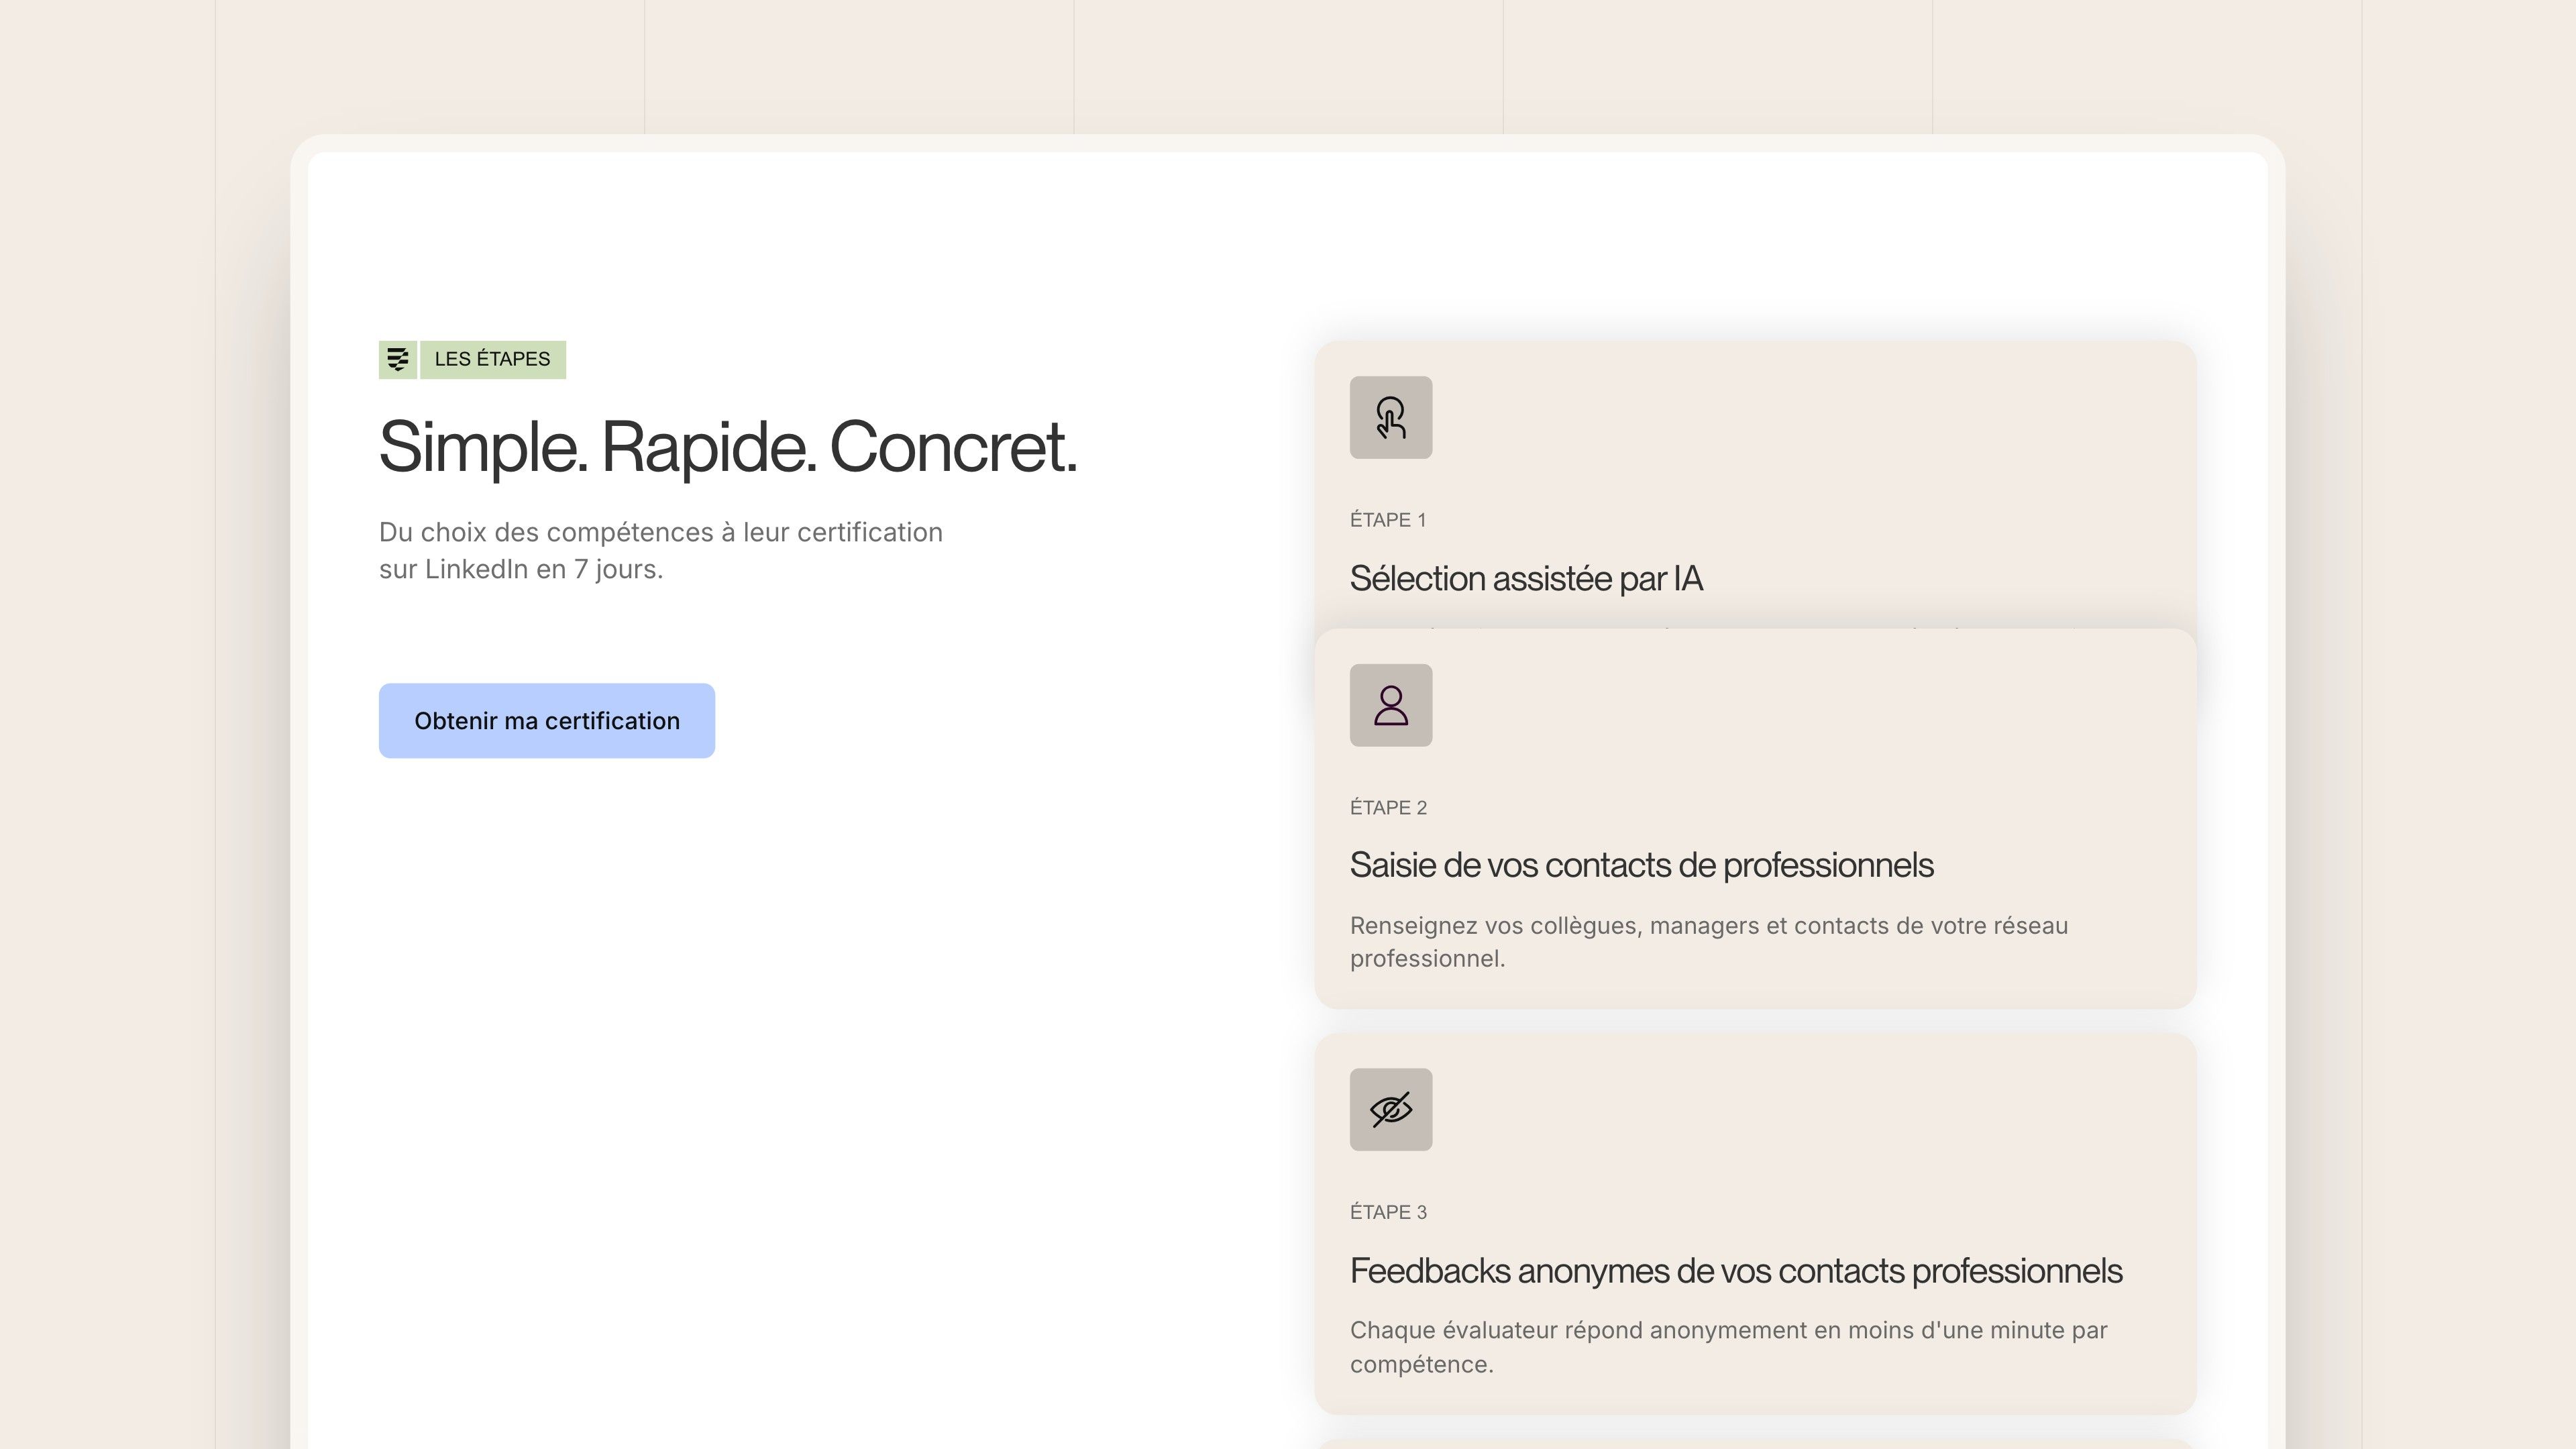Open the Sélection assistée par IA title
The height and width of the screenshot is (1449, 2576).
[x=1526, y=578]
